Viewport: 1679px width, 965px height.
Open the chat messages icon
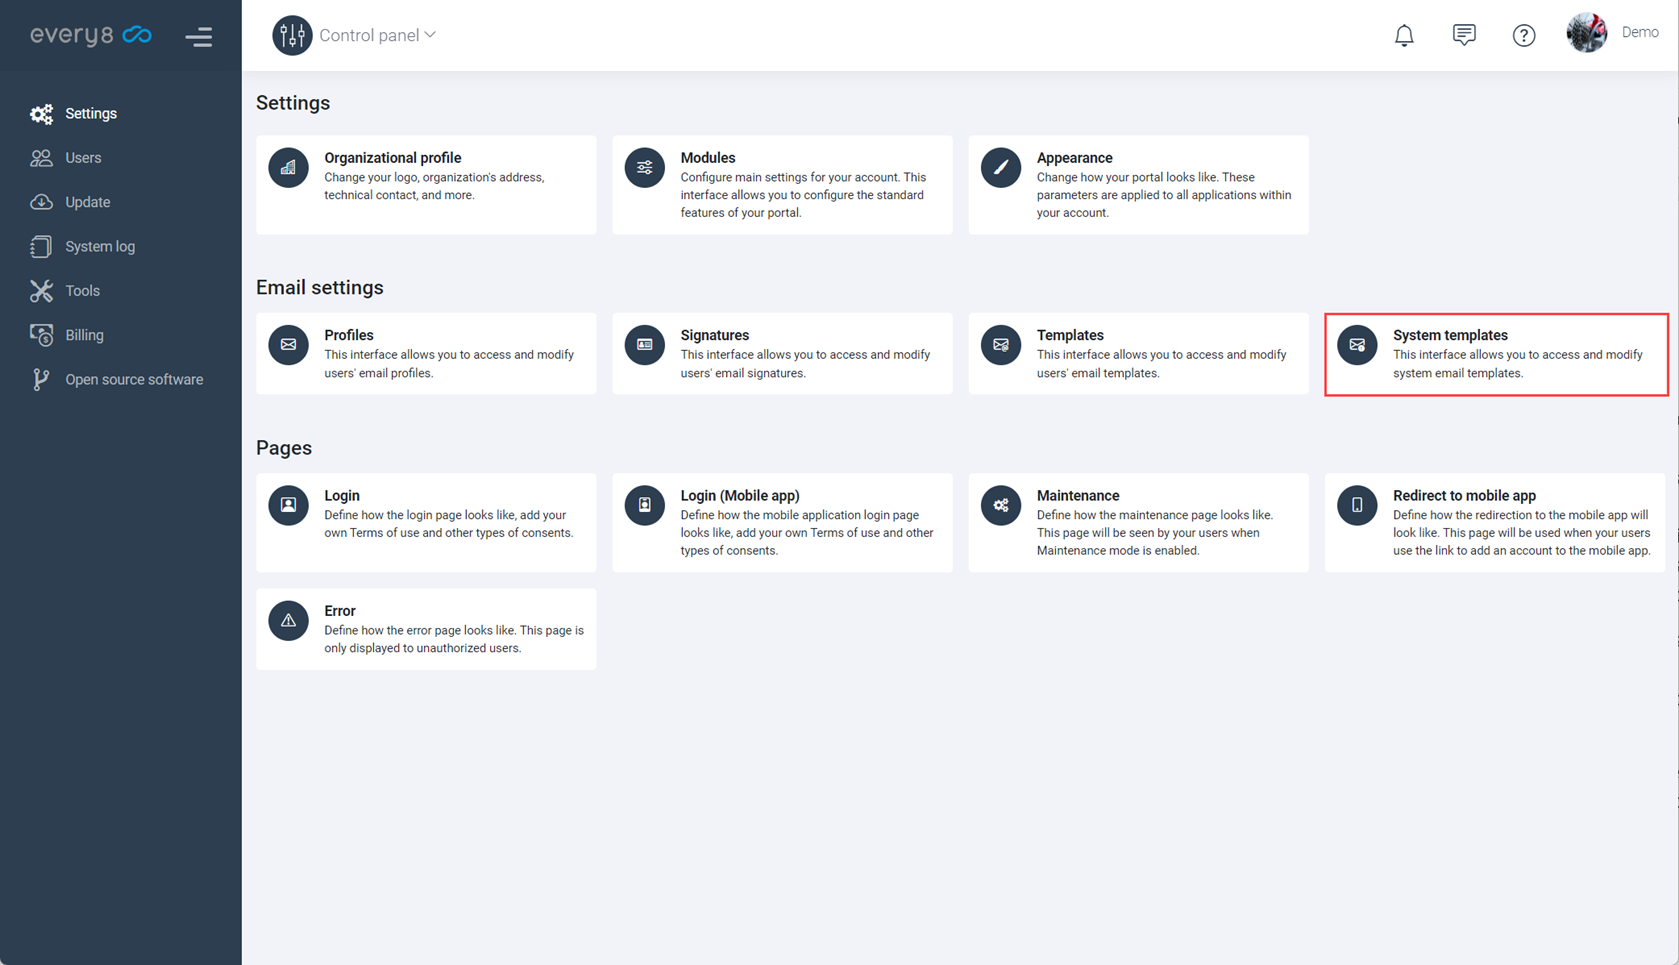(1464, 34)
